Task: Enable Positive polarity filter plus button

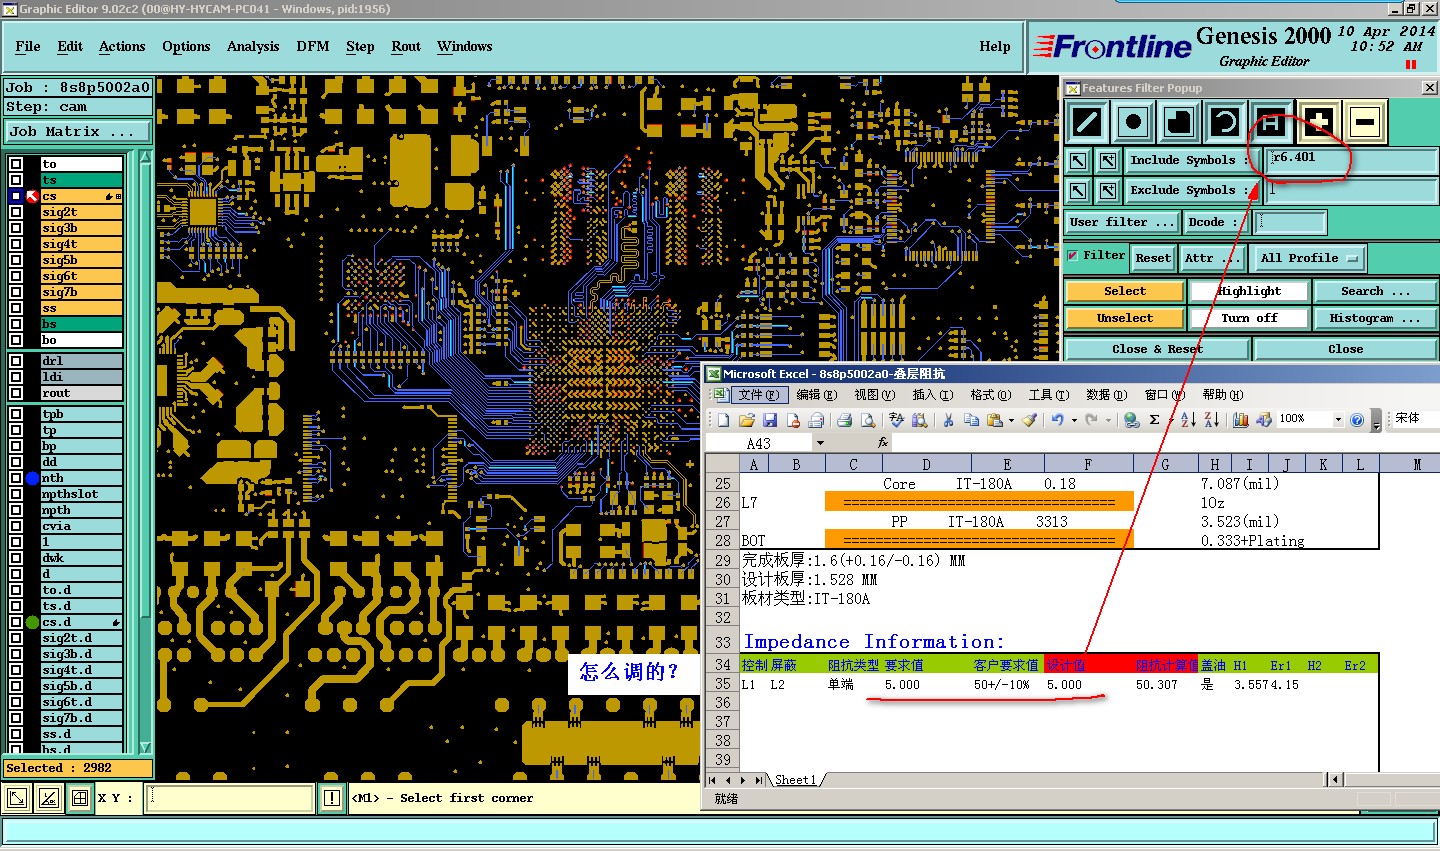Action: pos(1319,123)
